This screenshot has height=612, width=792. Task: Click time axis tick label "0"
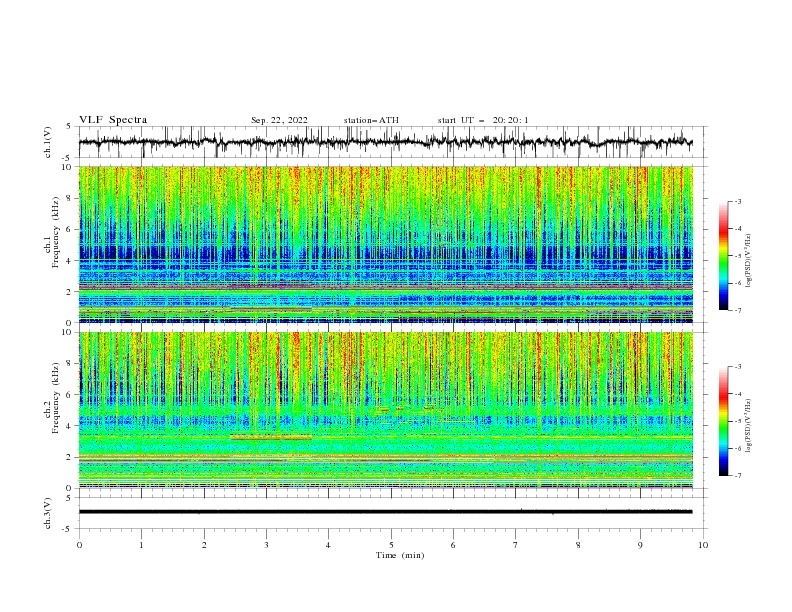tap(79, 545)
